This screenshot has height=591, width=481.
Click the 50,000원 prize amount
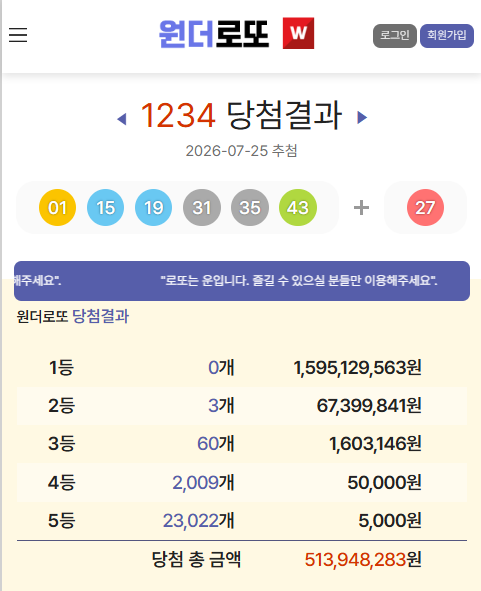click(x=384, y=482)
